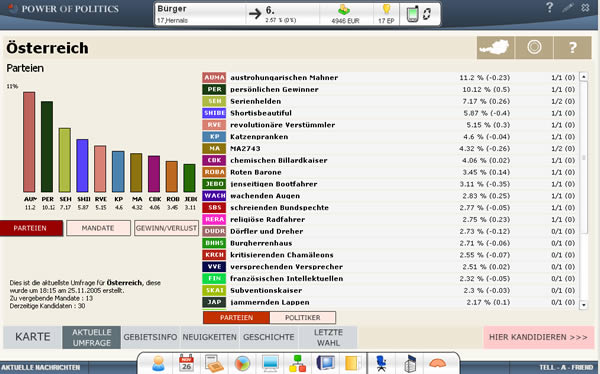Switch chart to MANDATE view
Image resolution: width=600 pixels, height=374 pixels.
click(98, 228)
